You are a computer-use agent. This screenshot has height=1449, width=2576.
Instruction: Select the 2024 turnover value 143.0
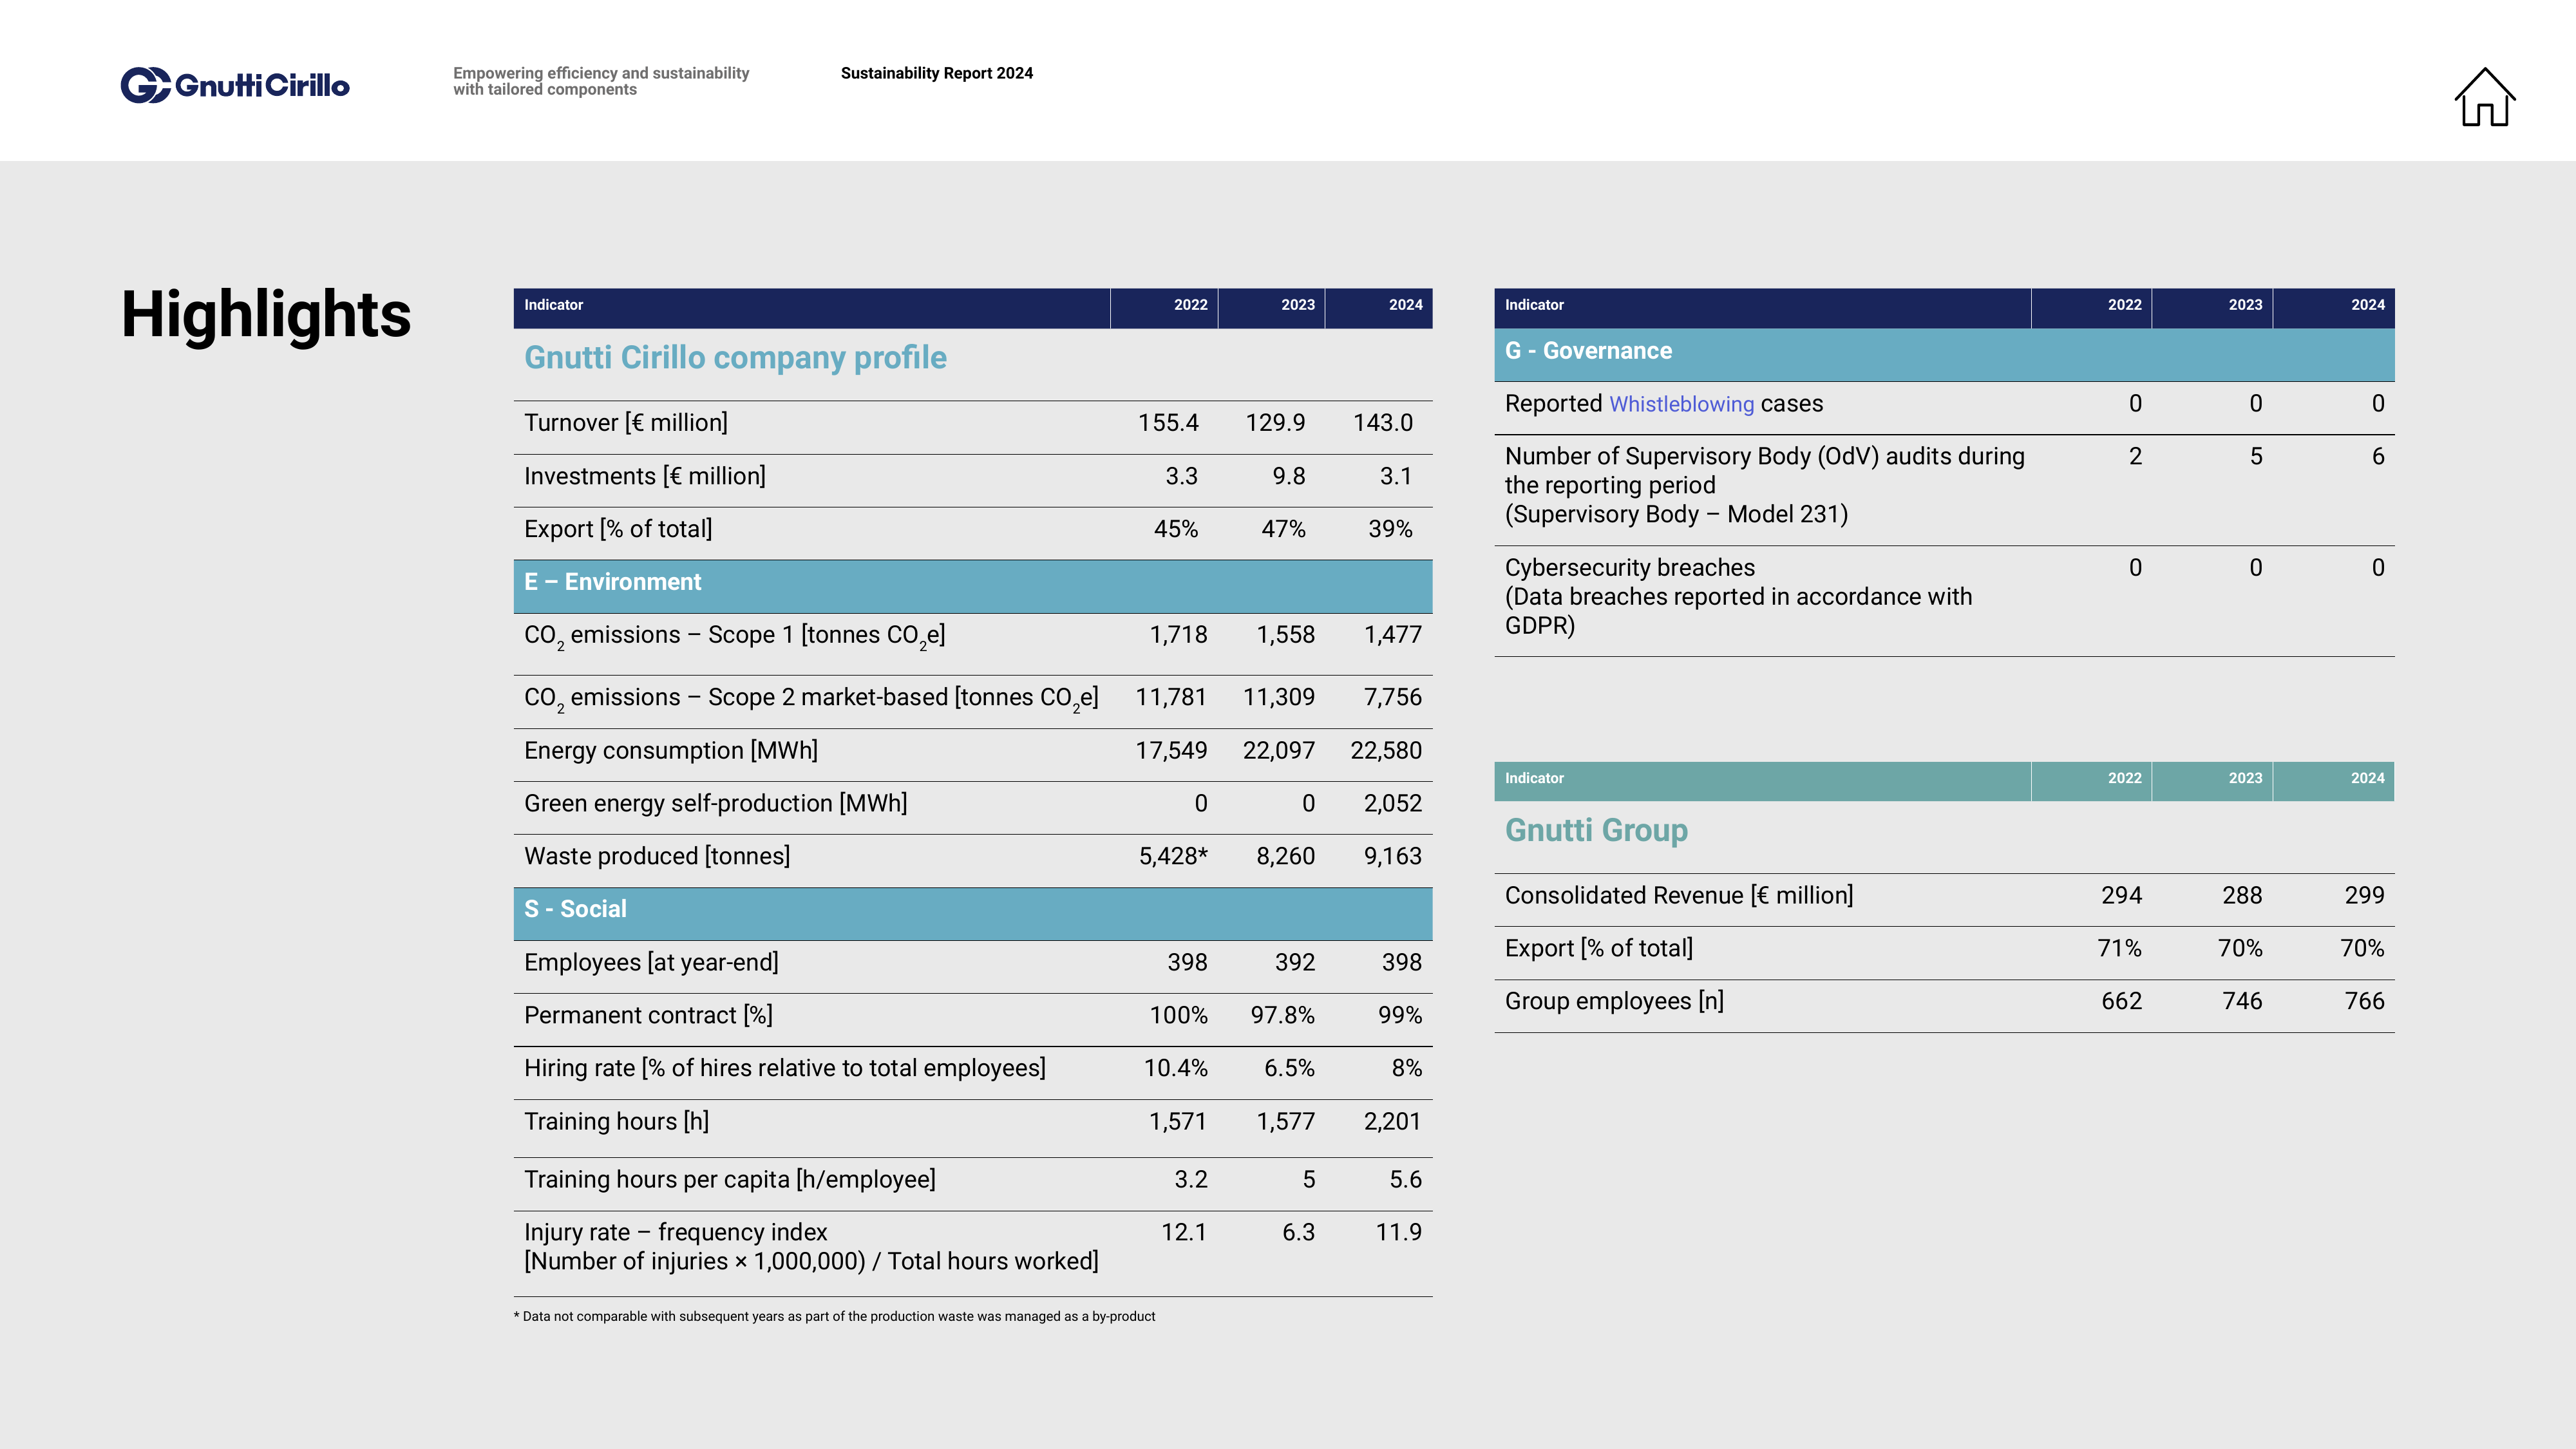point(1382,423)
